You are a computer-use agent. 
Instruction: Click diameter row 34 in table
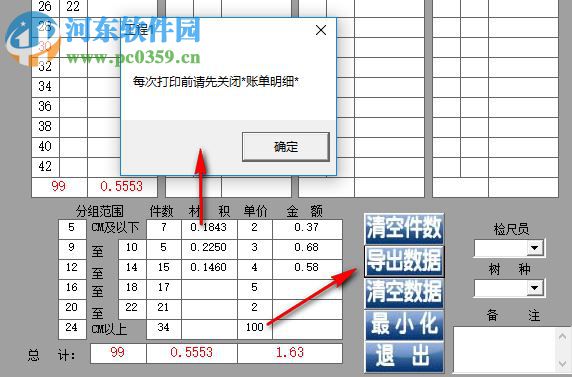(45, 87)
